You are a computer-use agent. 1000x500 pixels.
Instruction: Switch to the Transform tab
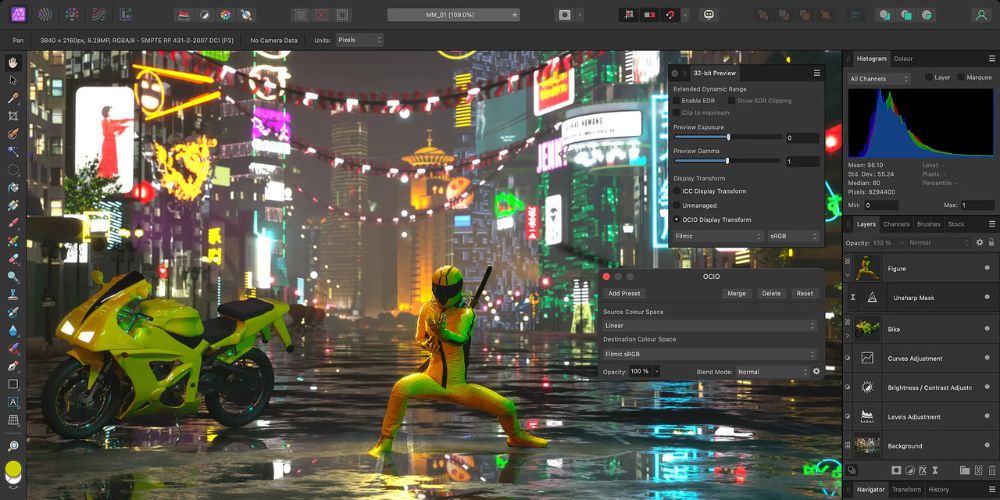tap(906, 490)
